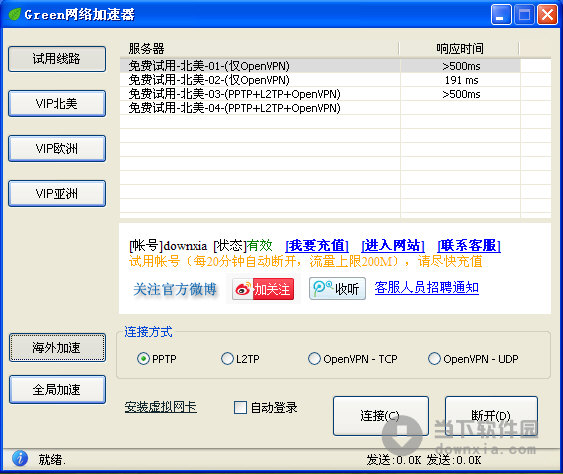Image resolution: width=563 pixels, height=474 pixels.
Task: Click the Tencent 收听 listen button
Action: click(x=337, y=288)
